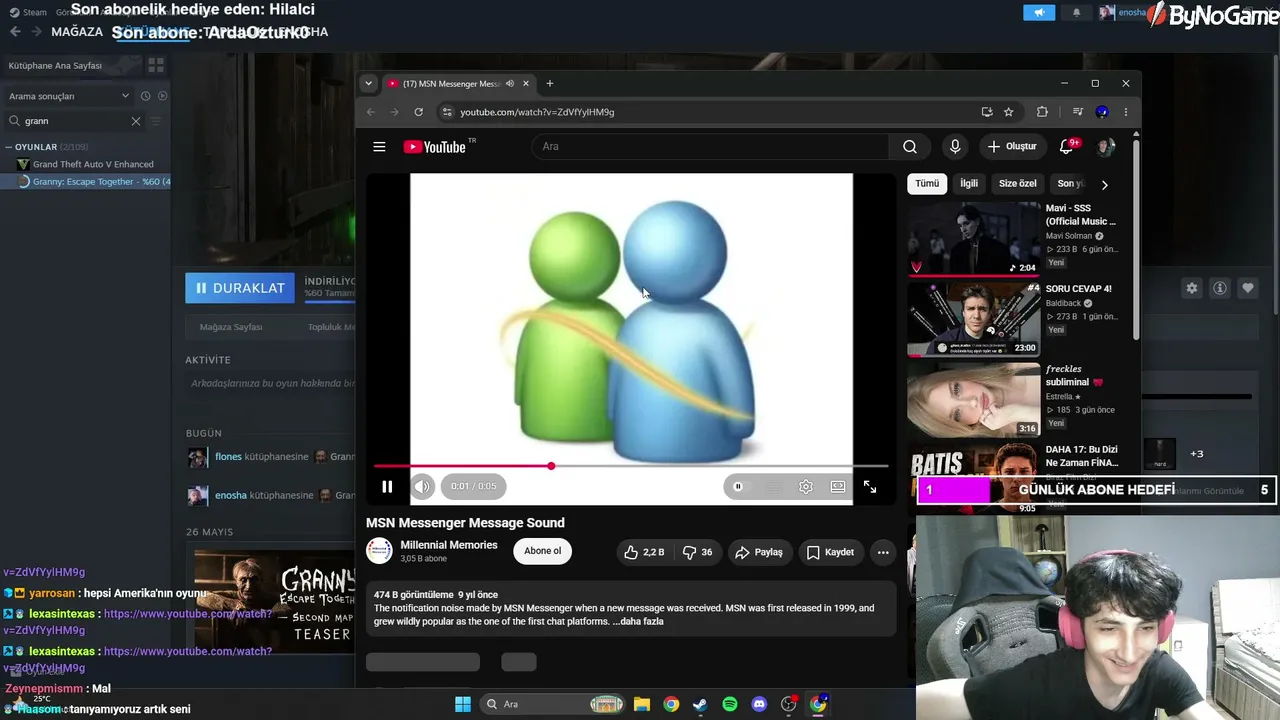Screen dimensions: 1280x720
Task: Select the Size özel filter chip
Action: (x=1018, y=184)
